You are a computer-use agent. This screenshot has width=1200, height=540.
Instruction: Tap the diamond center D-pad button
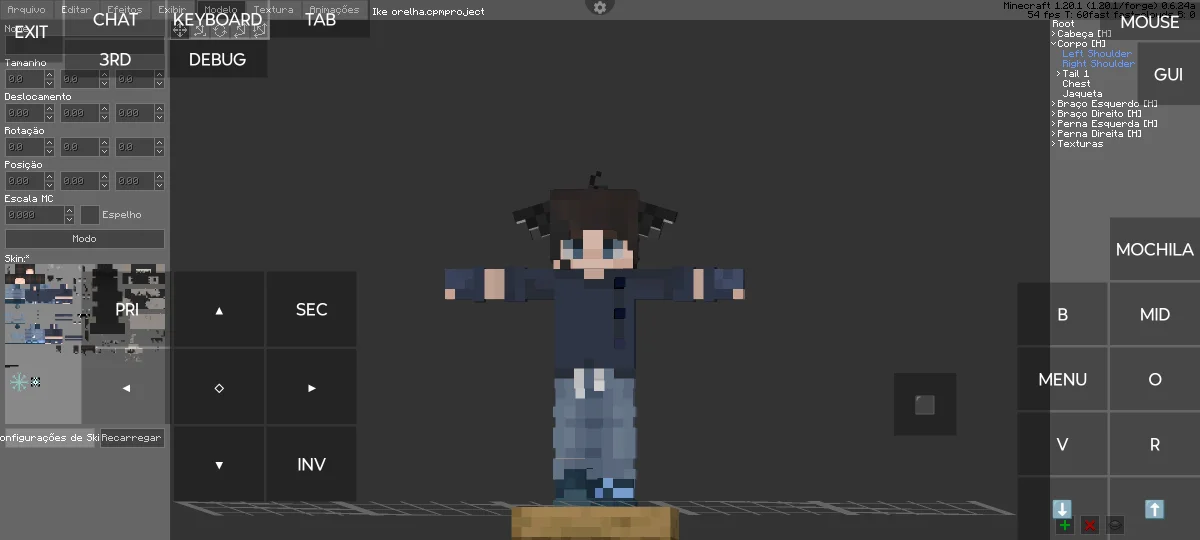tap(219, 388)
